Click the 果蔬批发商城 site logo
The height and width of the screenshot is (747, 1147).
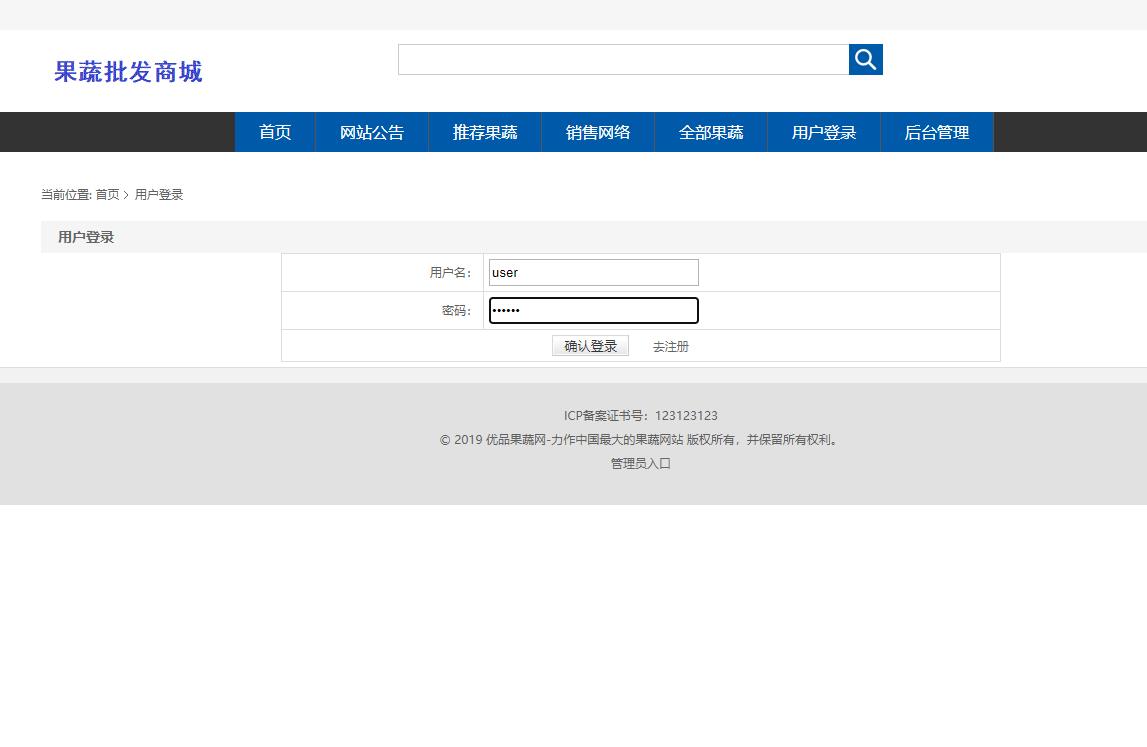click(127, 71)
